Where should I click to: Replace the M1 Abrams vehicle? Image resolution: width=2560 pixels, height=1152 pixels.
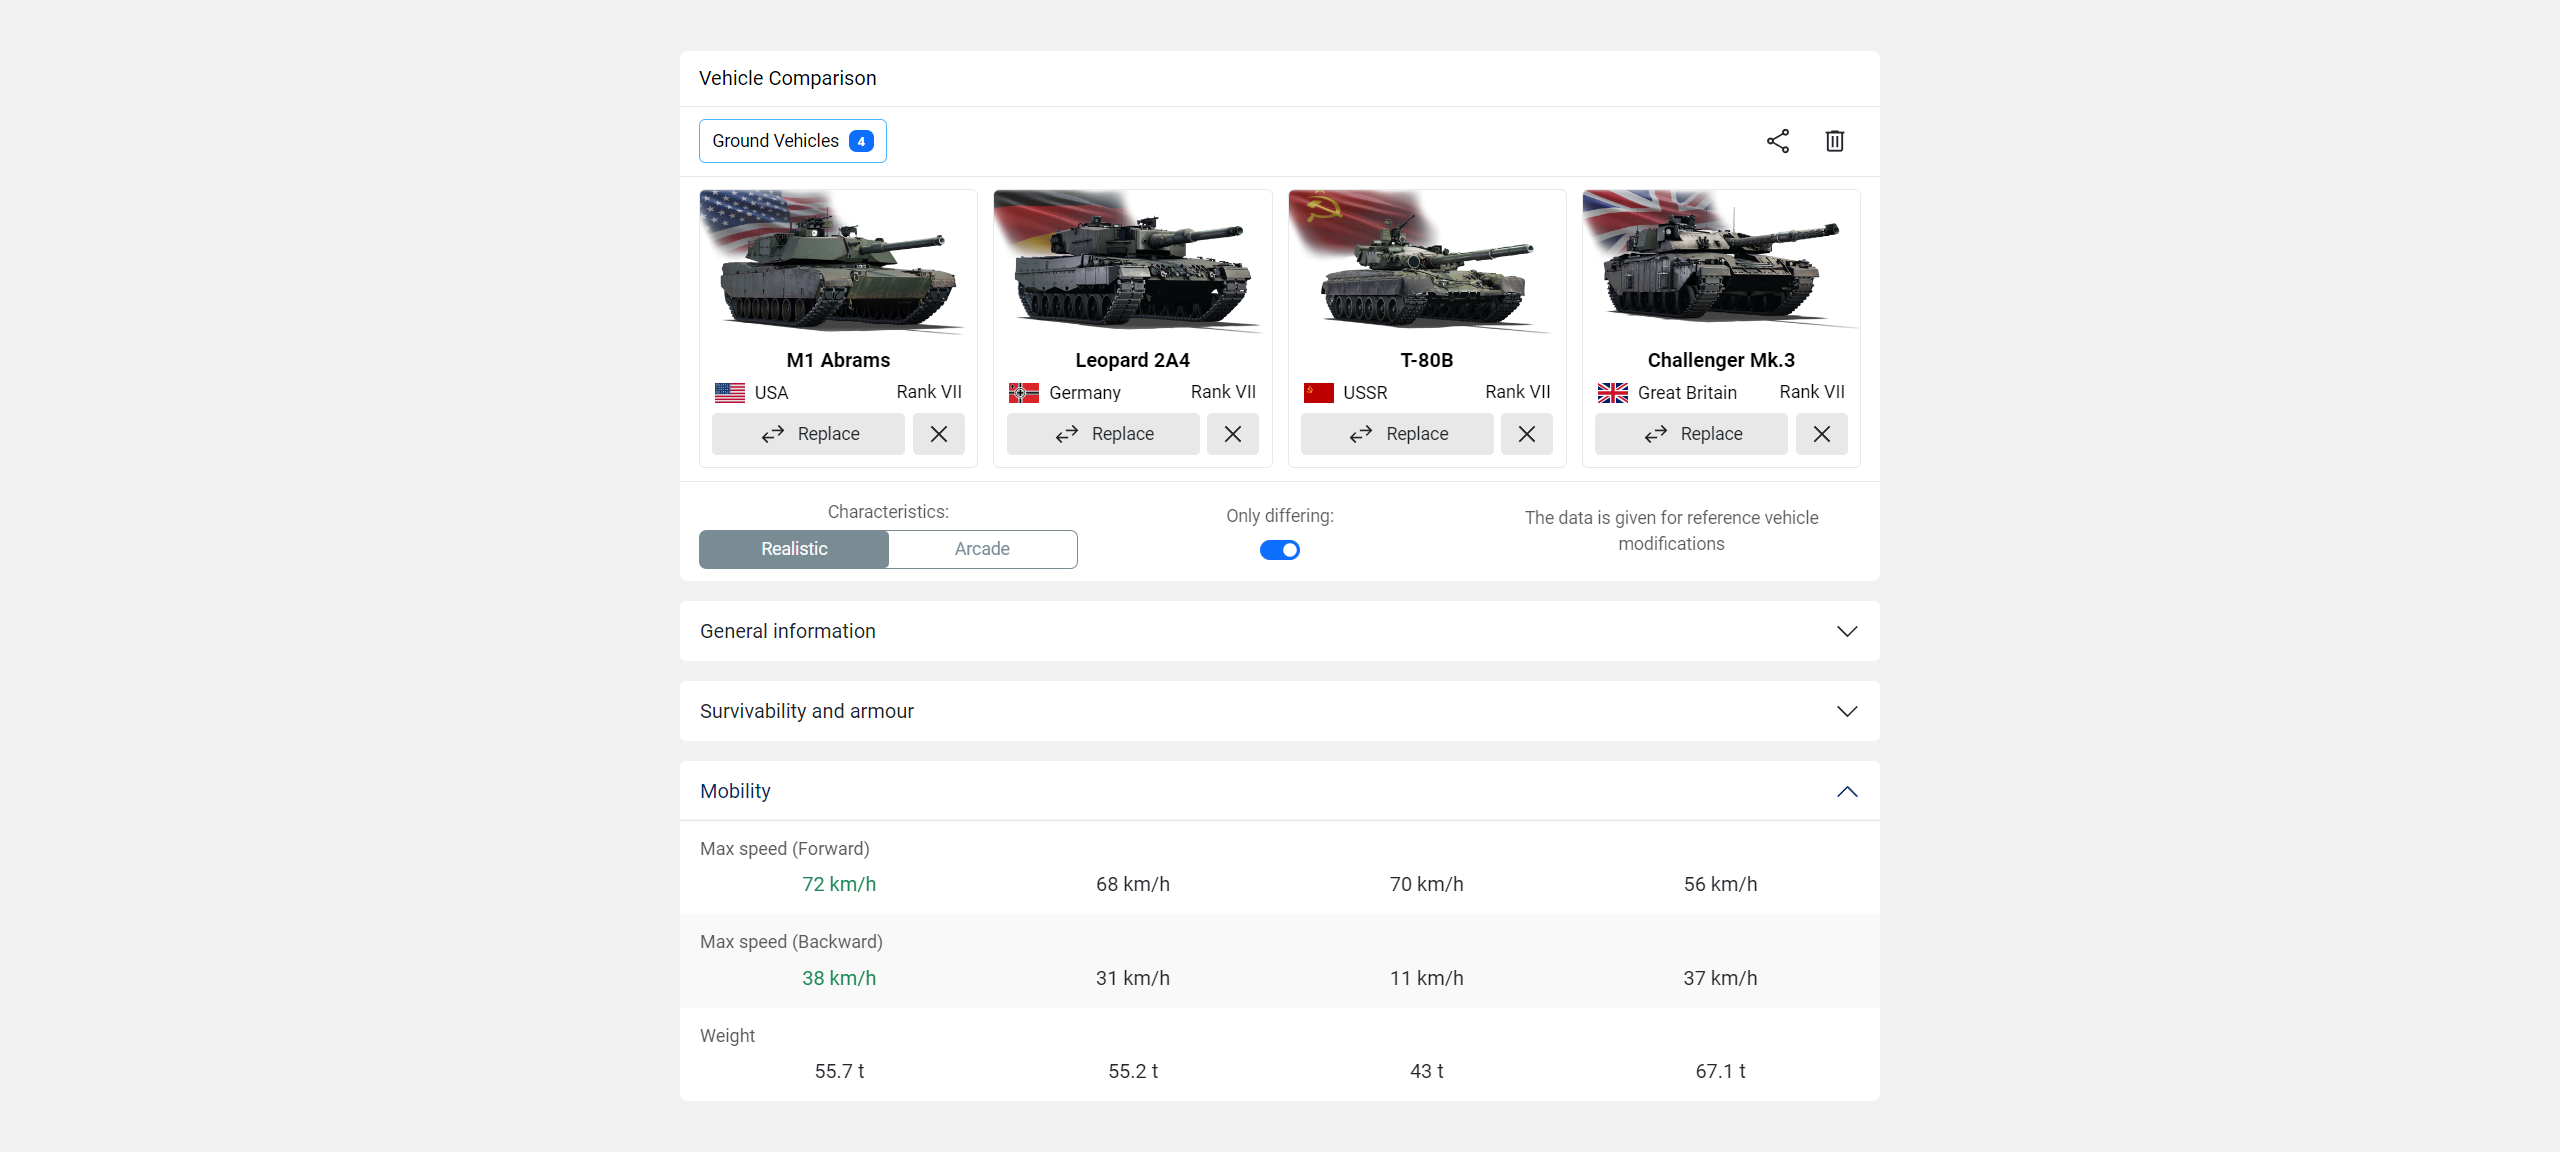[808, 434]
